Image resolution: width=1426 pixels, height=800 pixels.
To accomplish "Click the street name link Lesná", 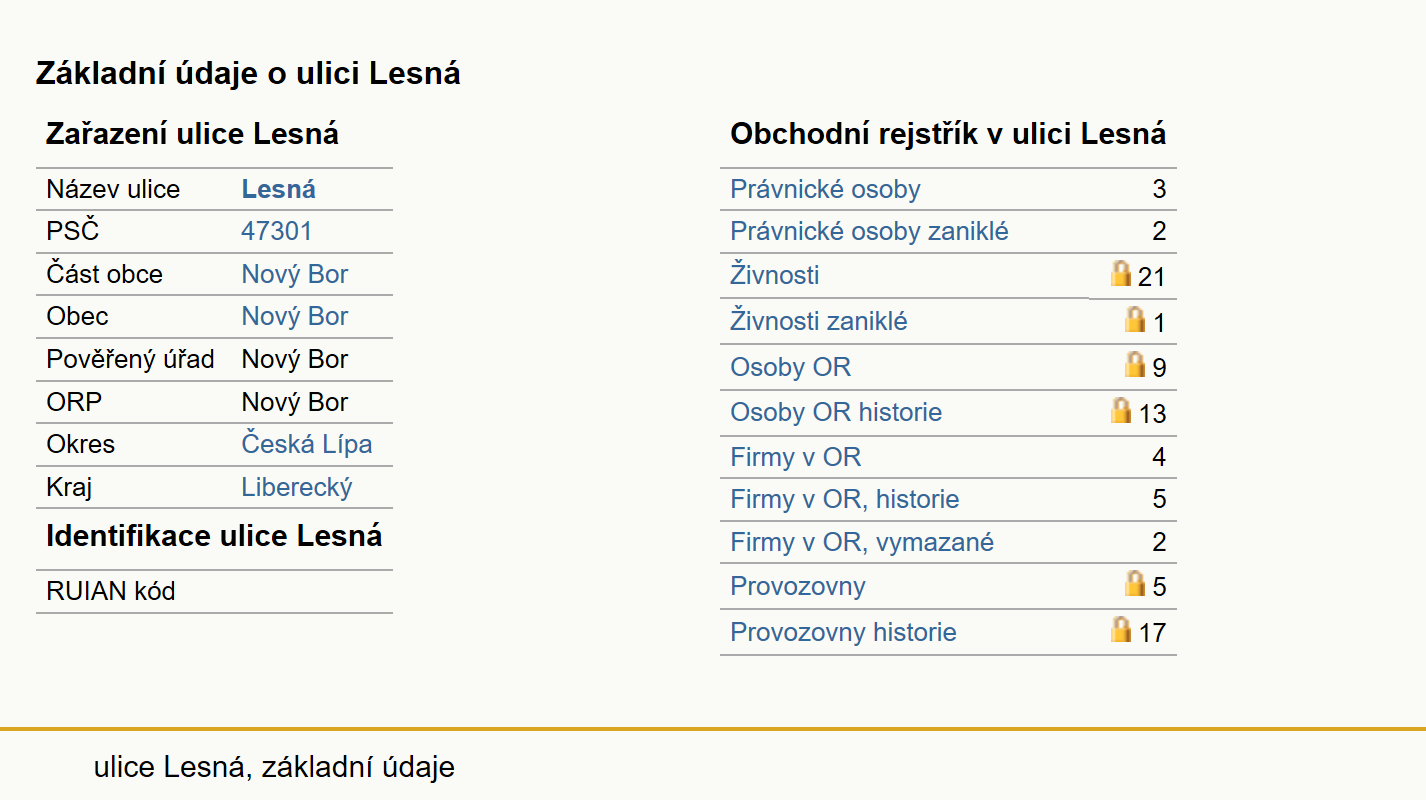I will (279, 189).
